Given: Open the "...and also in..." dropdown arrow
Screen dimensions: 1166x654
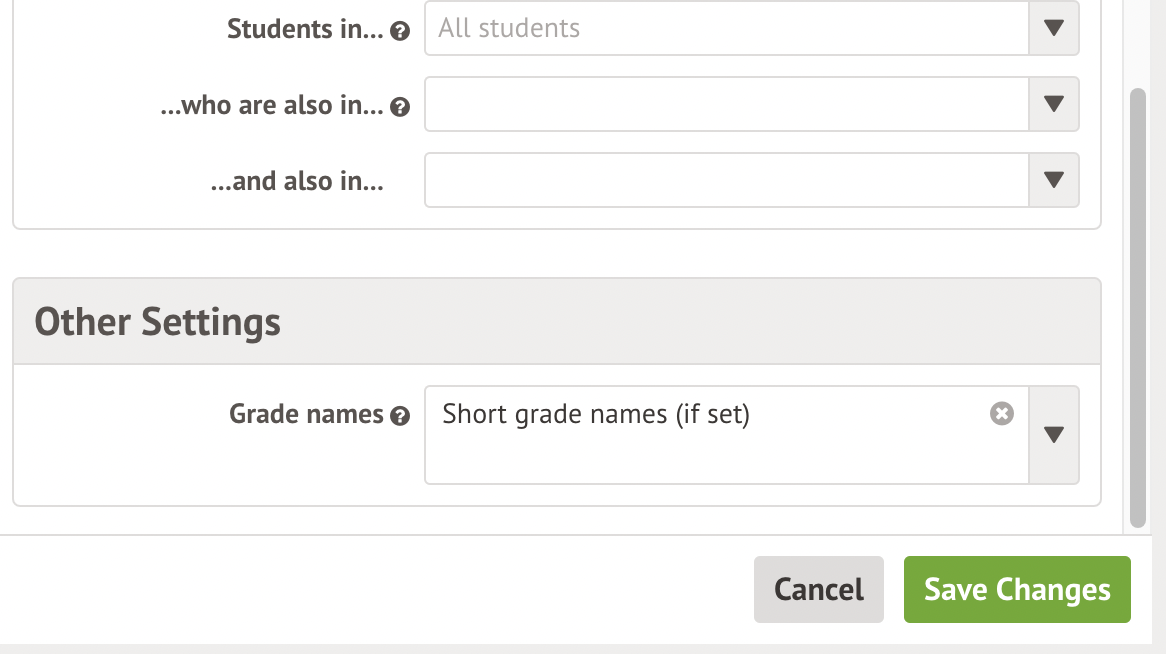Looking at the screenshot, I should 1053,180.
